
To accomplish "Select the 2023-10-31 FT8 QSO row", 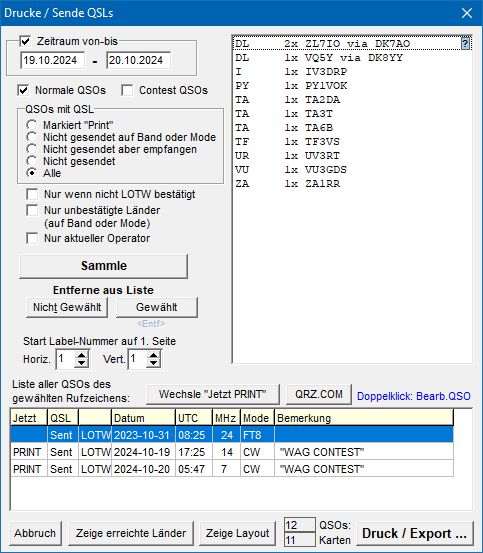I will [232, 435].
